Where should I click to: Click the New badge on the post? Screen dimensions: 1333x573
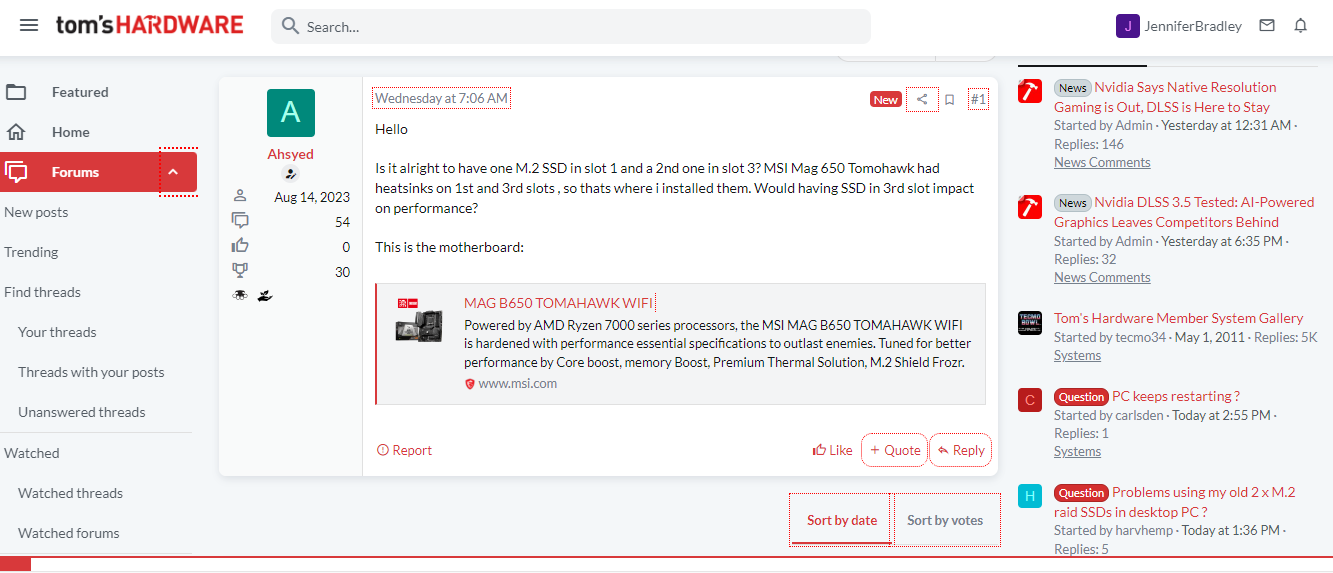(x=886, y=99)
